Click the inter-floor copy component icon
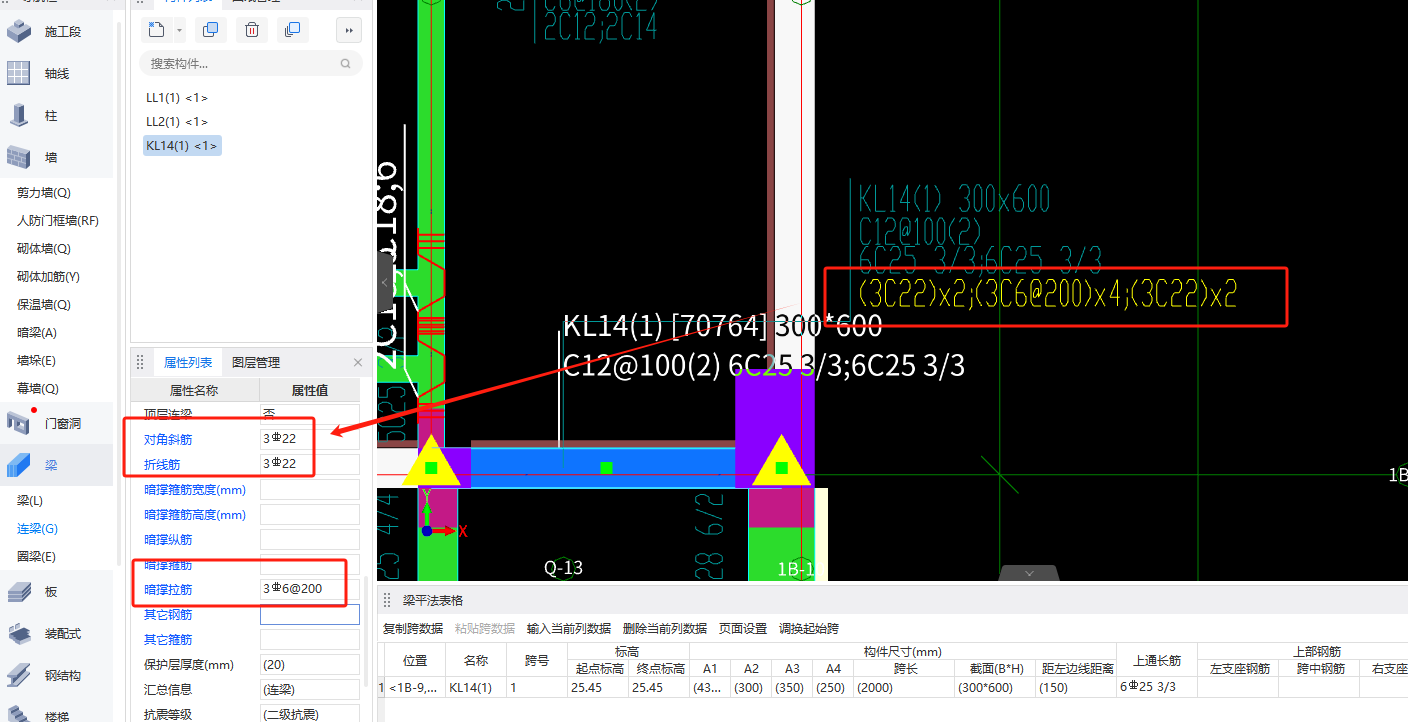This screenshot has width=1408, height=722. (292, 30)
